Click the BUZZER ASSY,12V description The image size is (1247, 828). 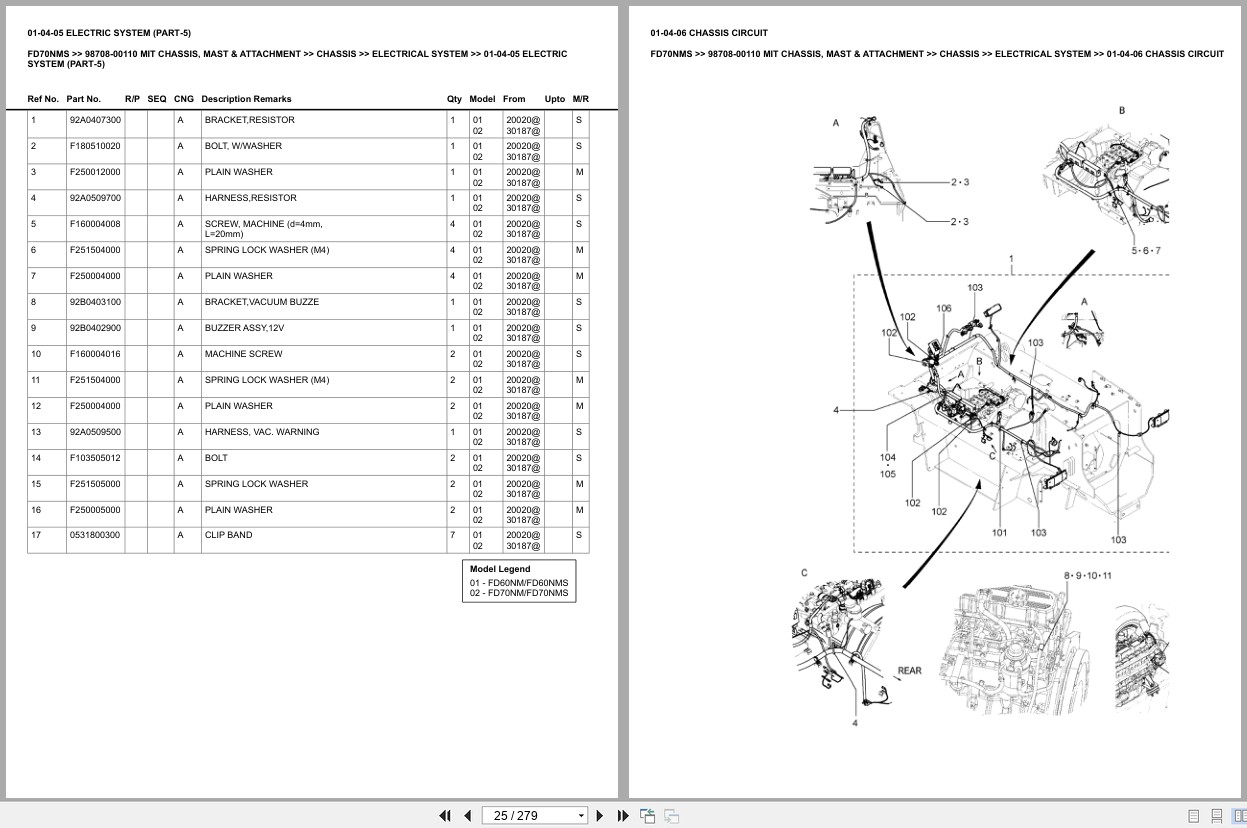click(246, 328)
